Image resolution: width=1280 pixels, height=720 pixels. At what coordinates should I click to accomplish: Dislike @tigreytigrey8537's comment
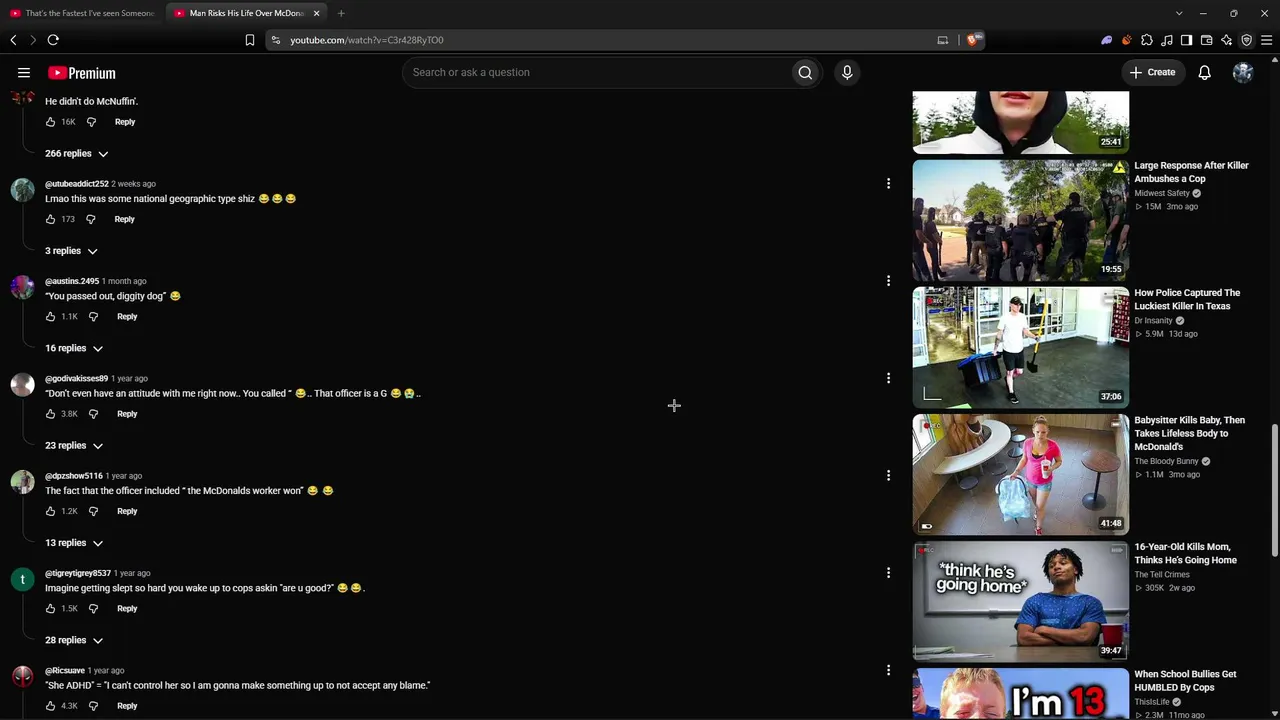coord(93,608)
